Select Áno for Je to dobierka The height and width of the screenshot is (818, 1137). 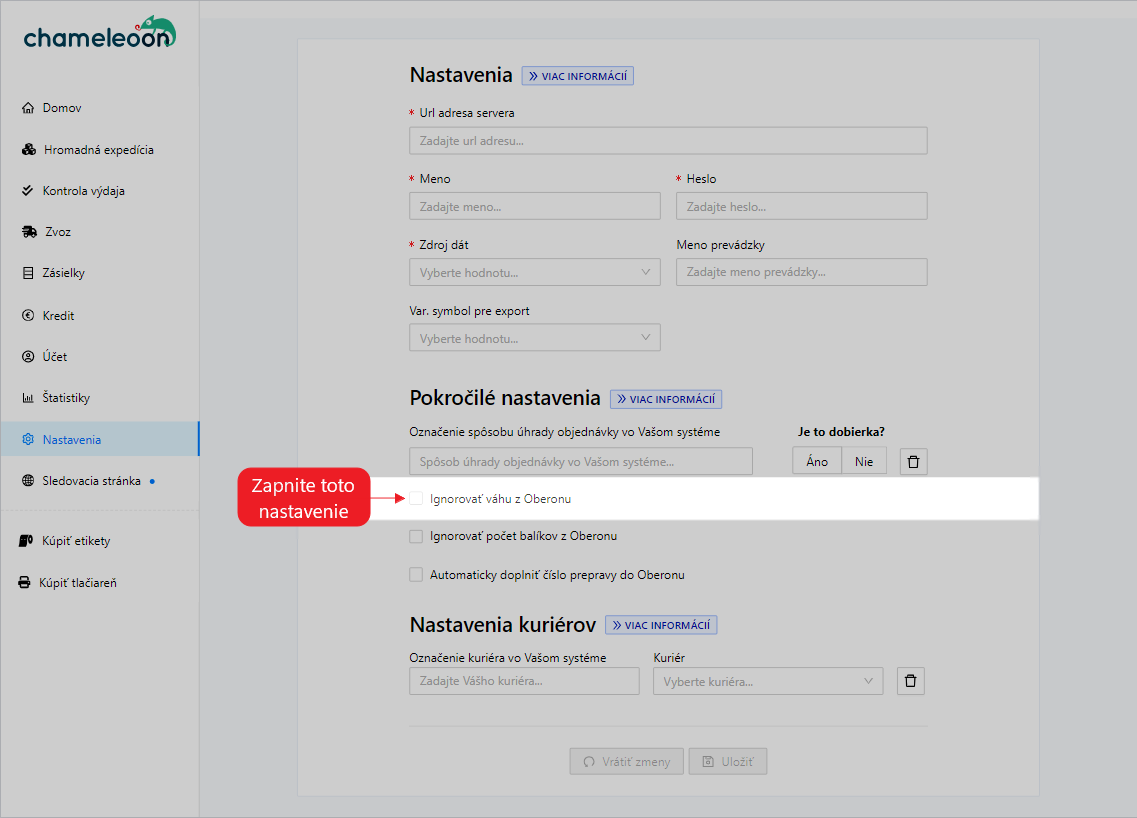pyautogui.click(x=817, y=461)
